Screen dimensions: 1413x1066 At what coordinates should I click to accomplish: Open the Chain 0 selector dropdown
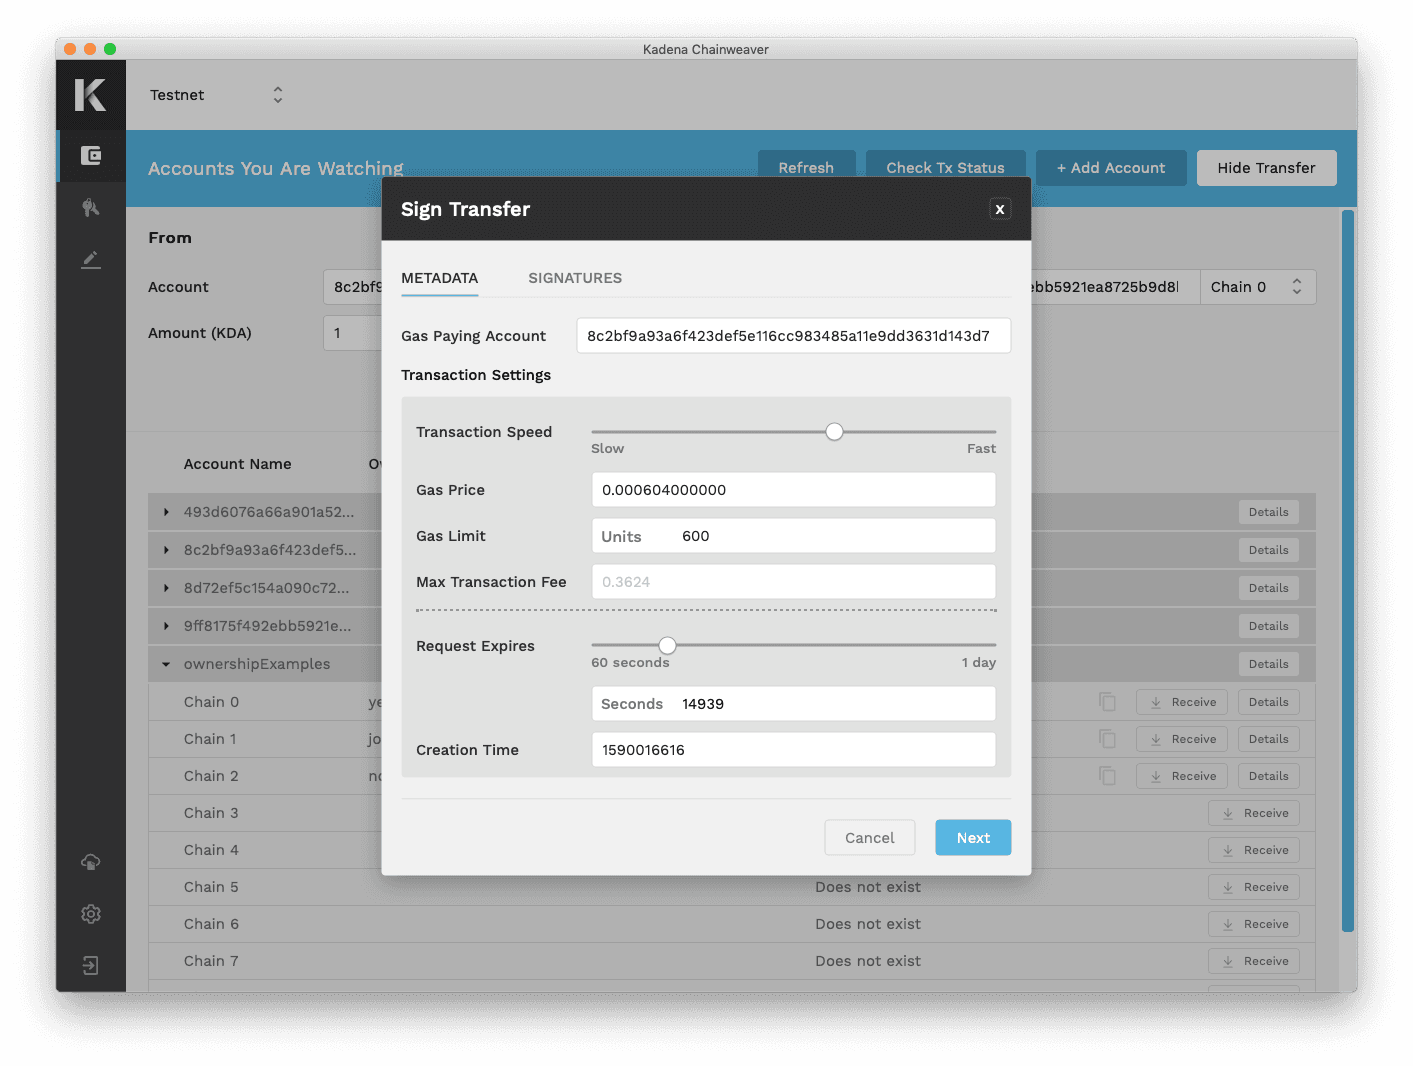coord(1257,287)
